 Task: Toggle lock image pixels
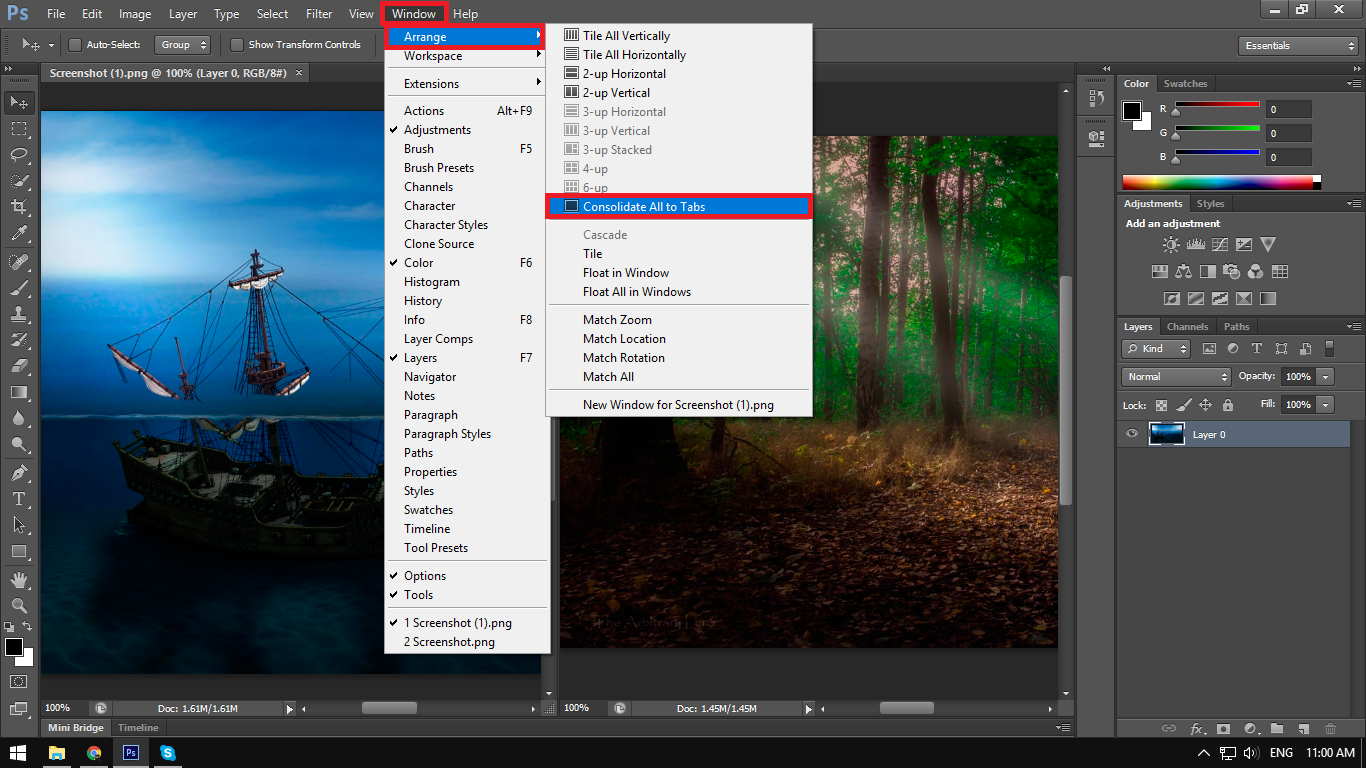click(x=1184, y=405)
